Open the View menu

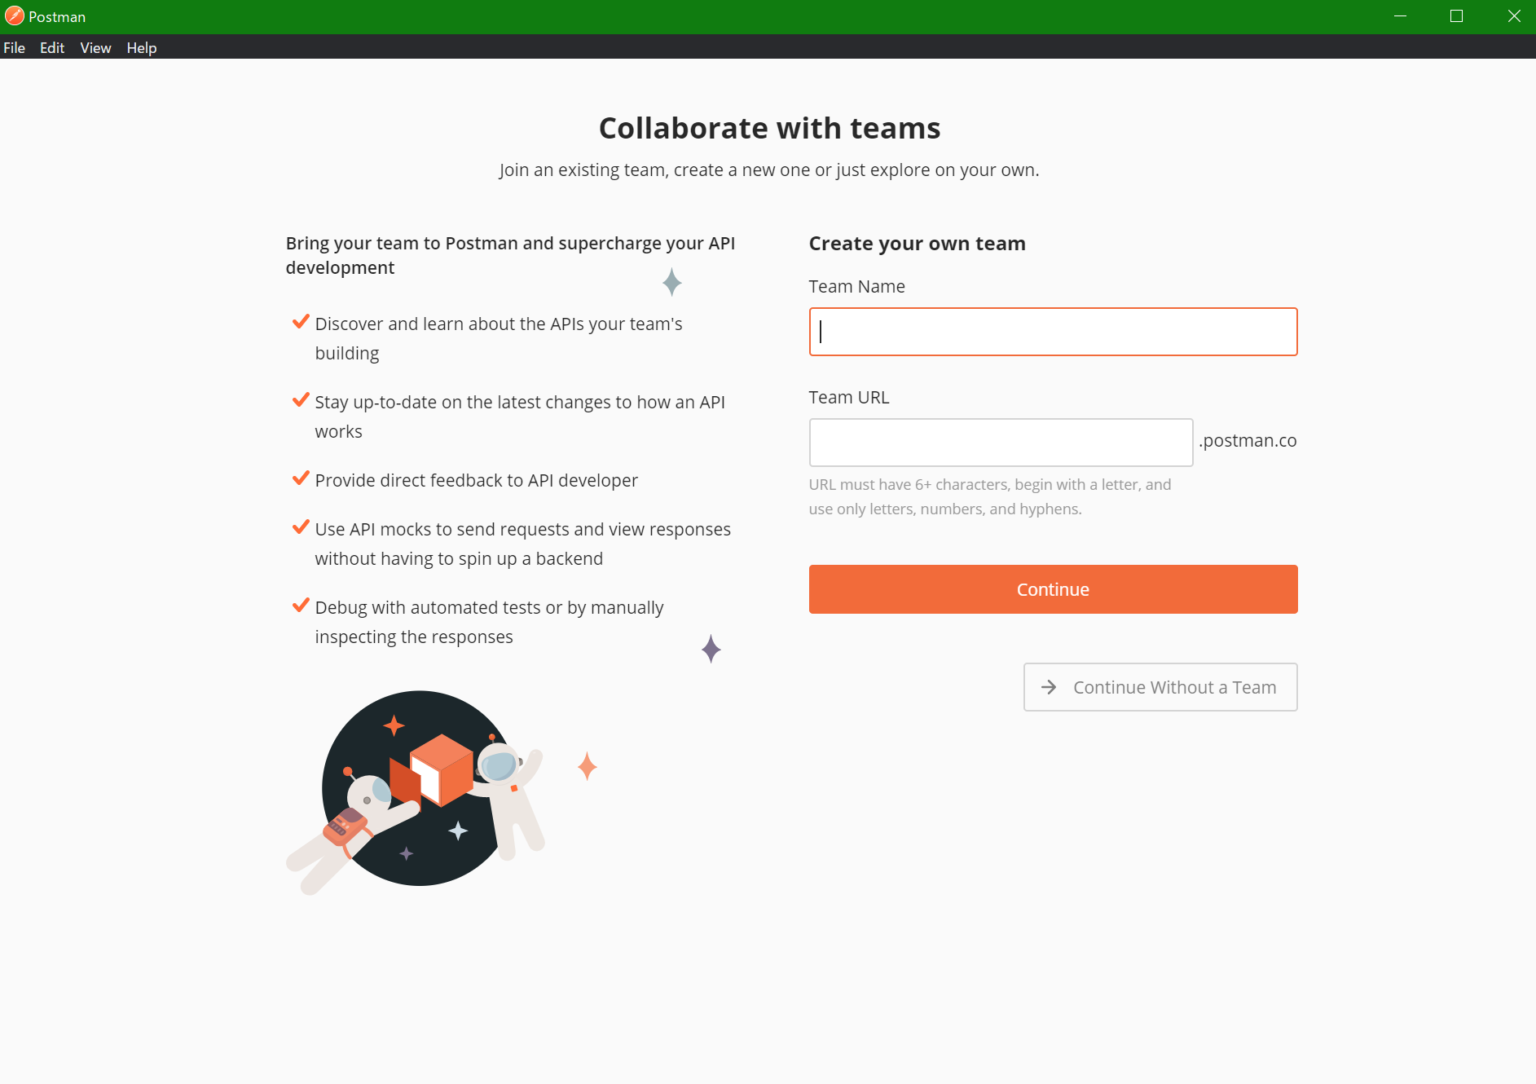(95, 48)
